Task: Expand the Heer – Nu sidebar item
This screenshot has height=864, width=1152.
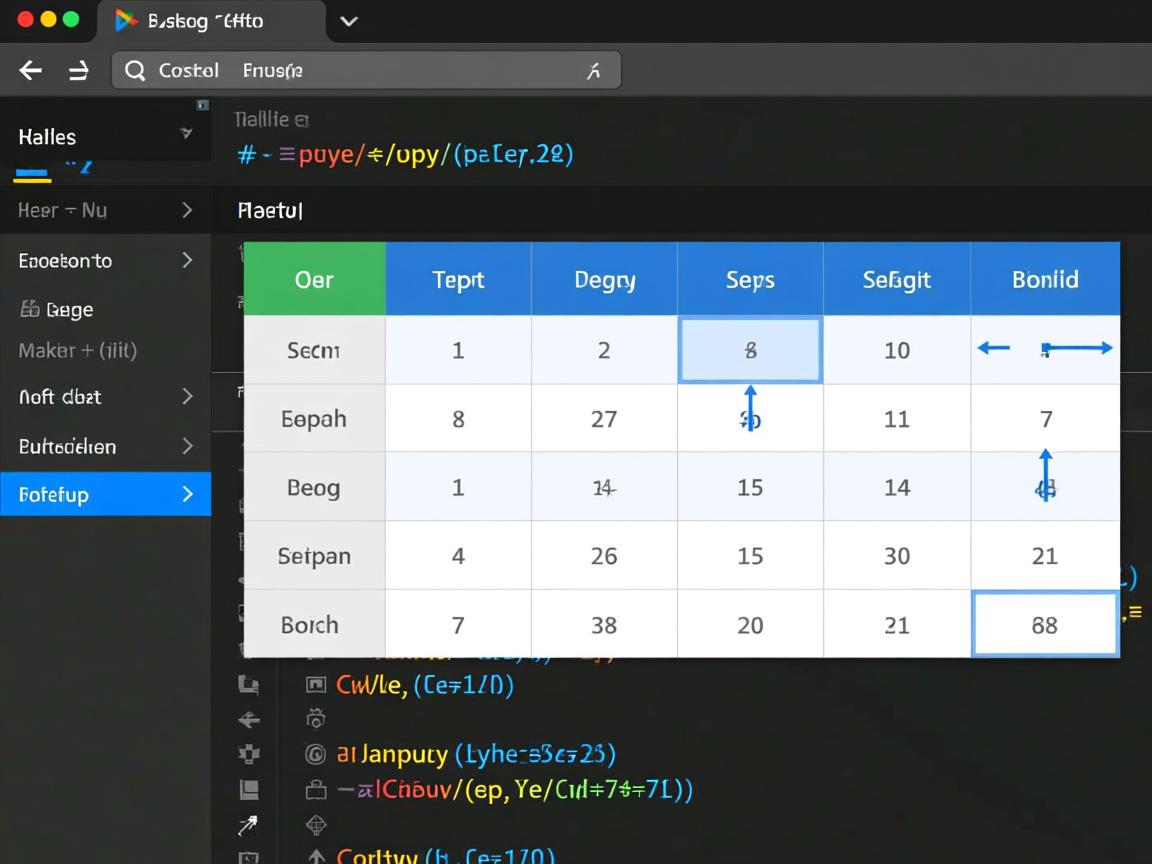Action: pyautogui.click(x=187, y=210)
